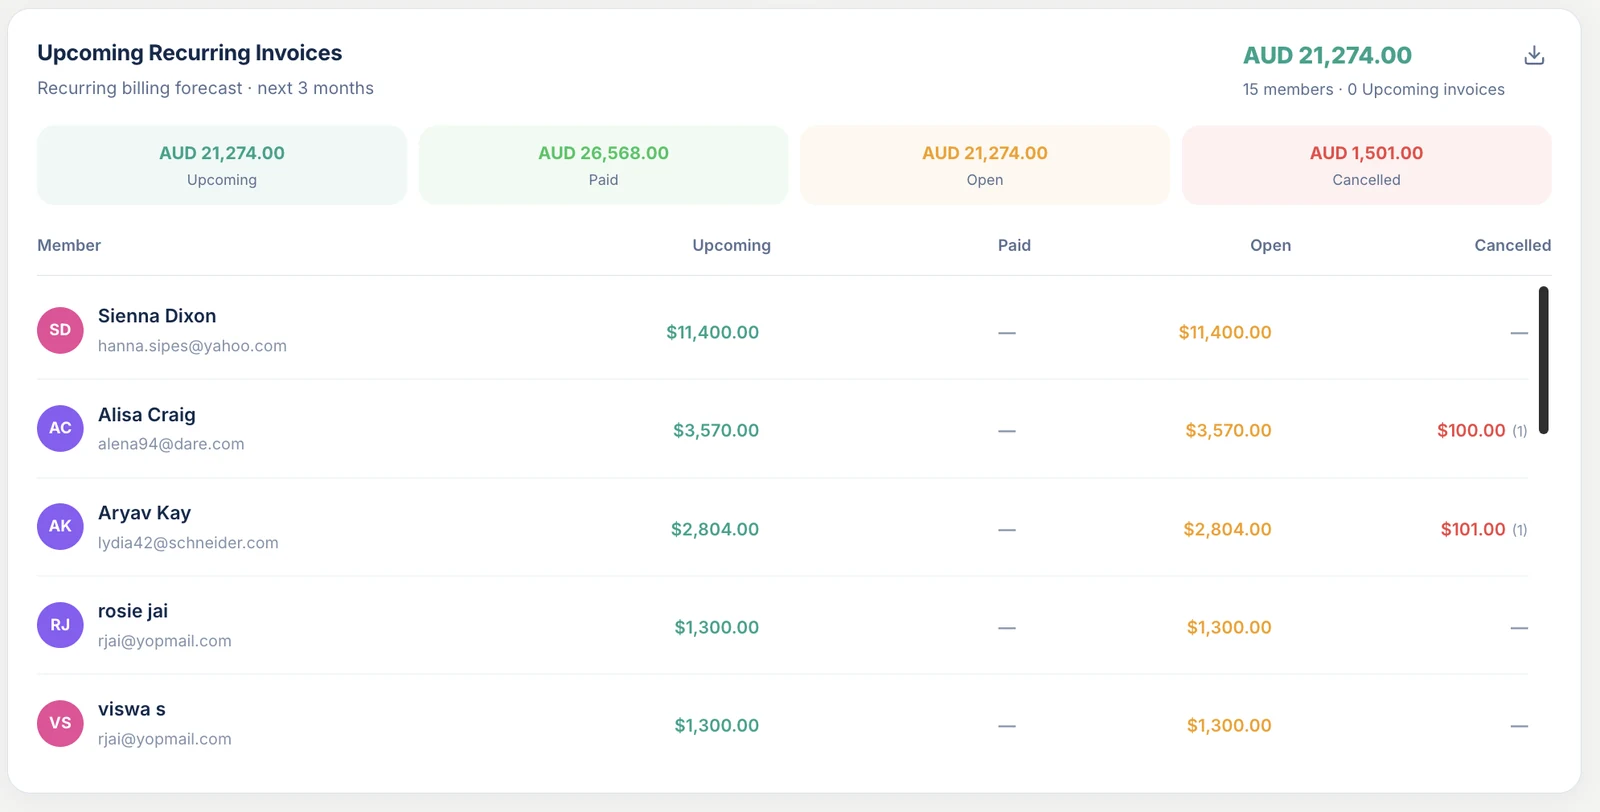Click Aryav Kay's upcoming $2,804.00 amount
The image size is (1600, 812).
[x=715, y=529]
